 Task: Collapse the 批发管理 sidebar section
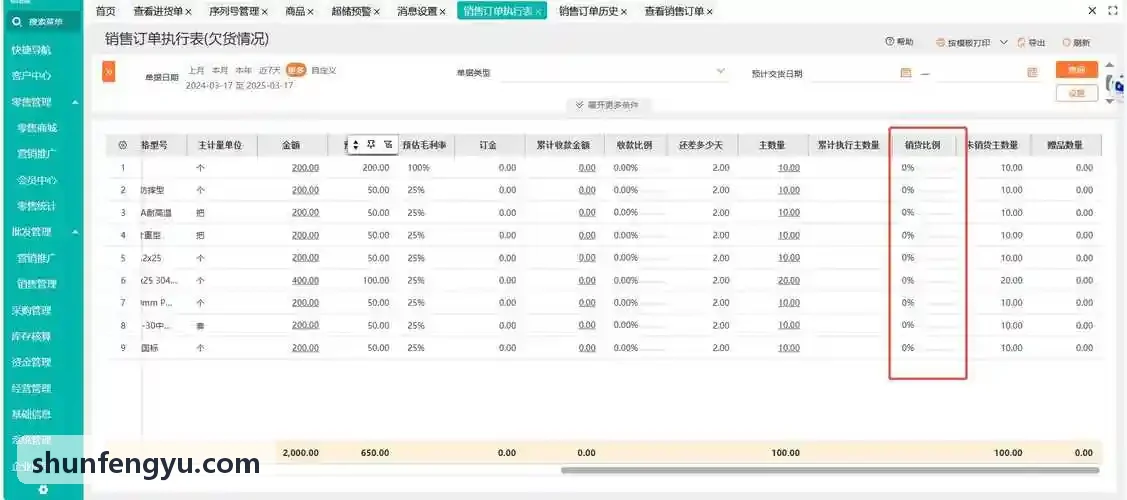pyautogui.click(x=75, y=232)
